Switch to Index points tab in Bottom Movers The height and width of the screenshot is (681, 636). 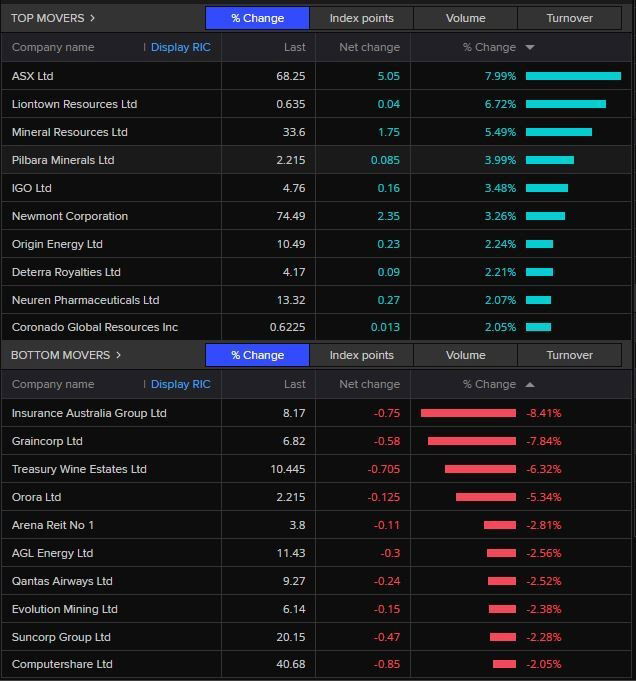[361, 355]
